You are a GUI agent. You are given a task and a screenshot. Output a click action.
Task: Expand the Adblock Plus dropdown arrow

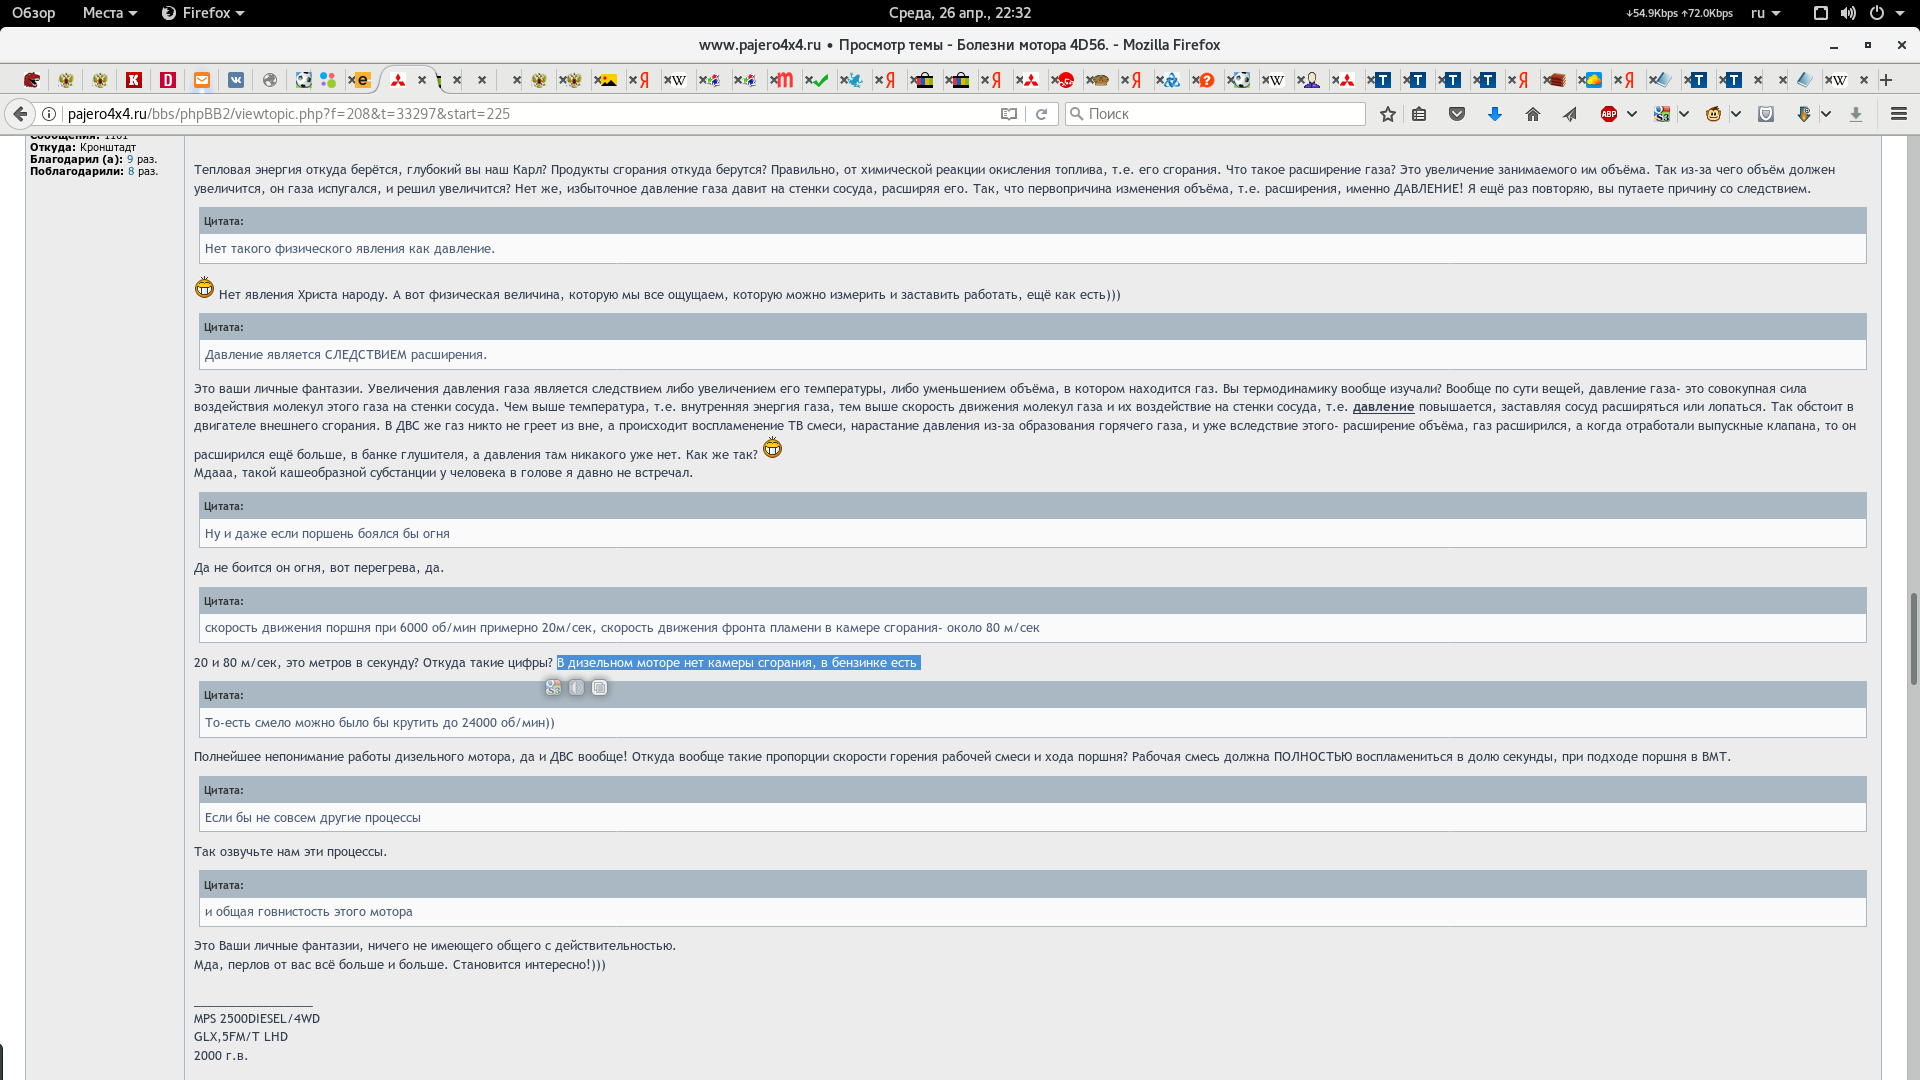(1632, 114)
